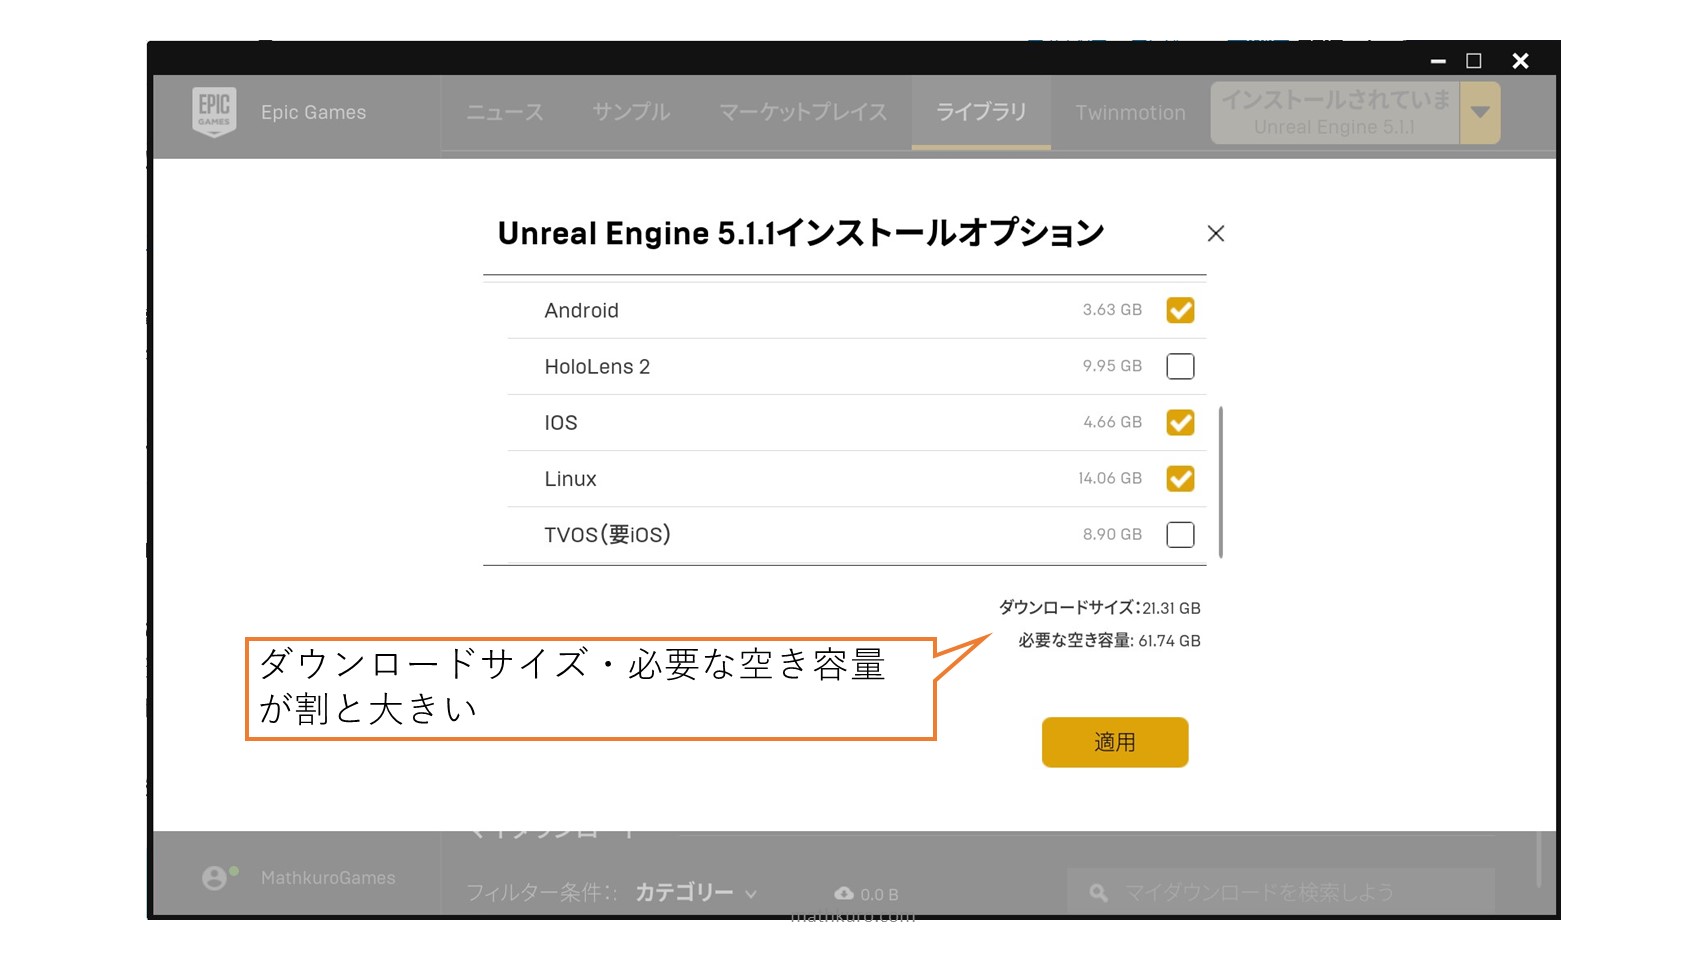Click the library page scrollbar at right
Image resolution: width=1707 pixels, height=960 pixels.
pos(1538,860)
